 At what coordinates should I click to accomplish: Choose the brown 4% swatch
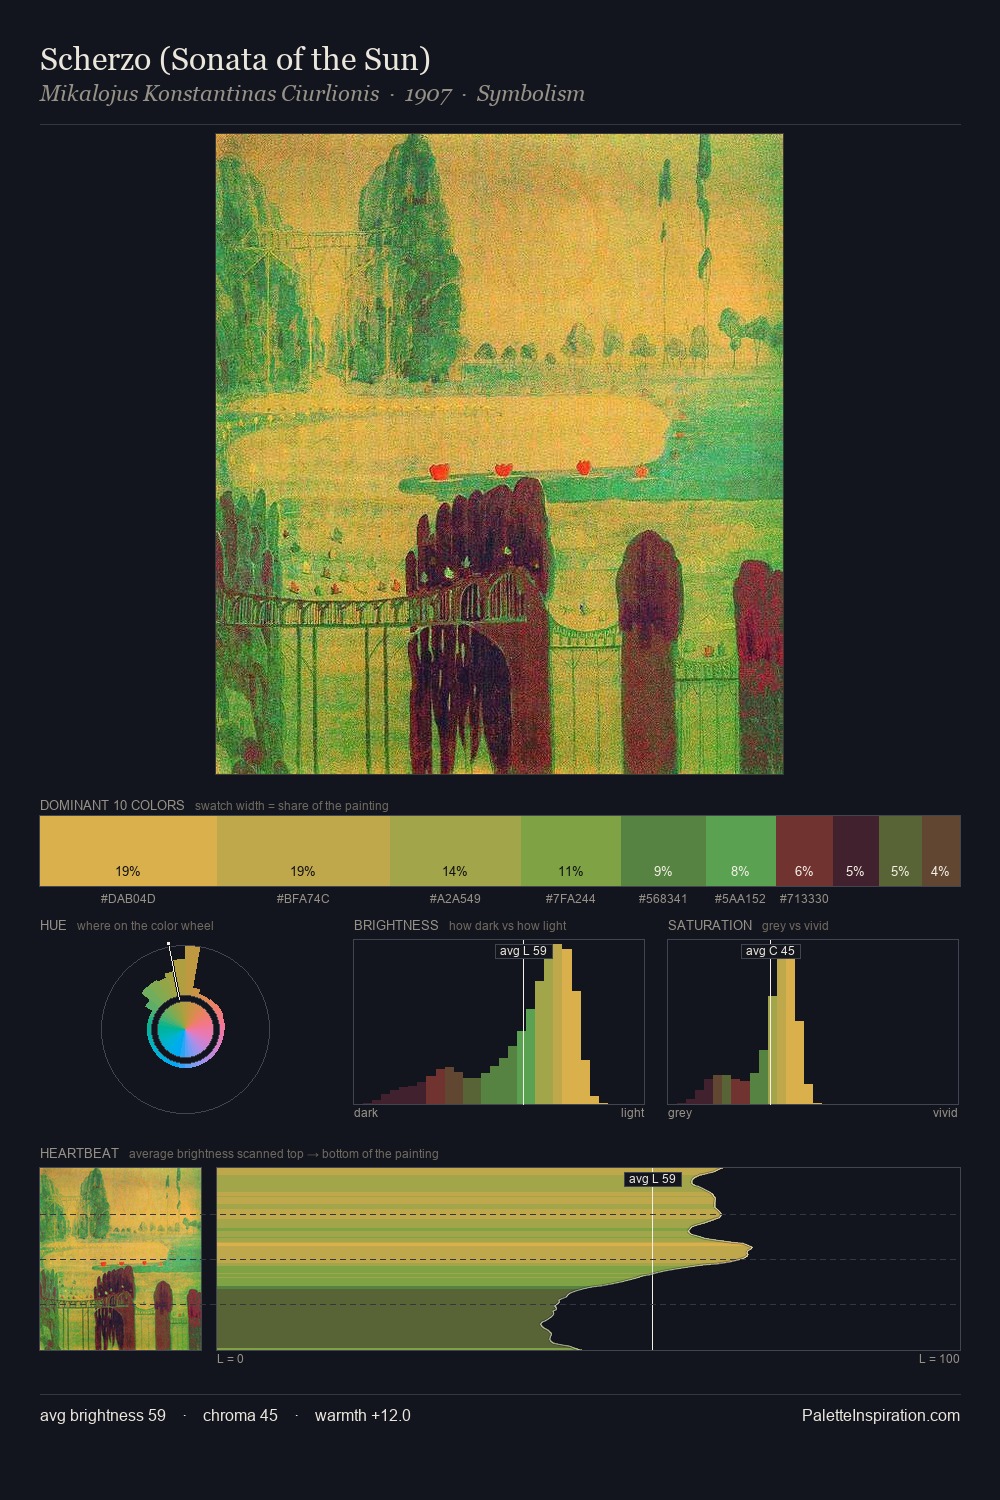tap(941, 851)
